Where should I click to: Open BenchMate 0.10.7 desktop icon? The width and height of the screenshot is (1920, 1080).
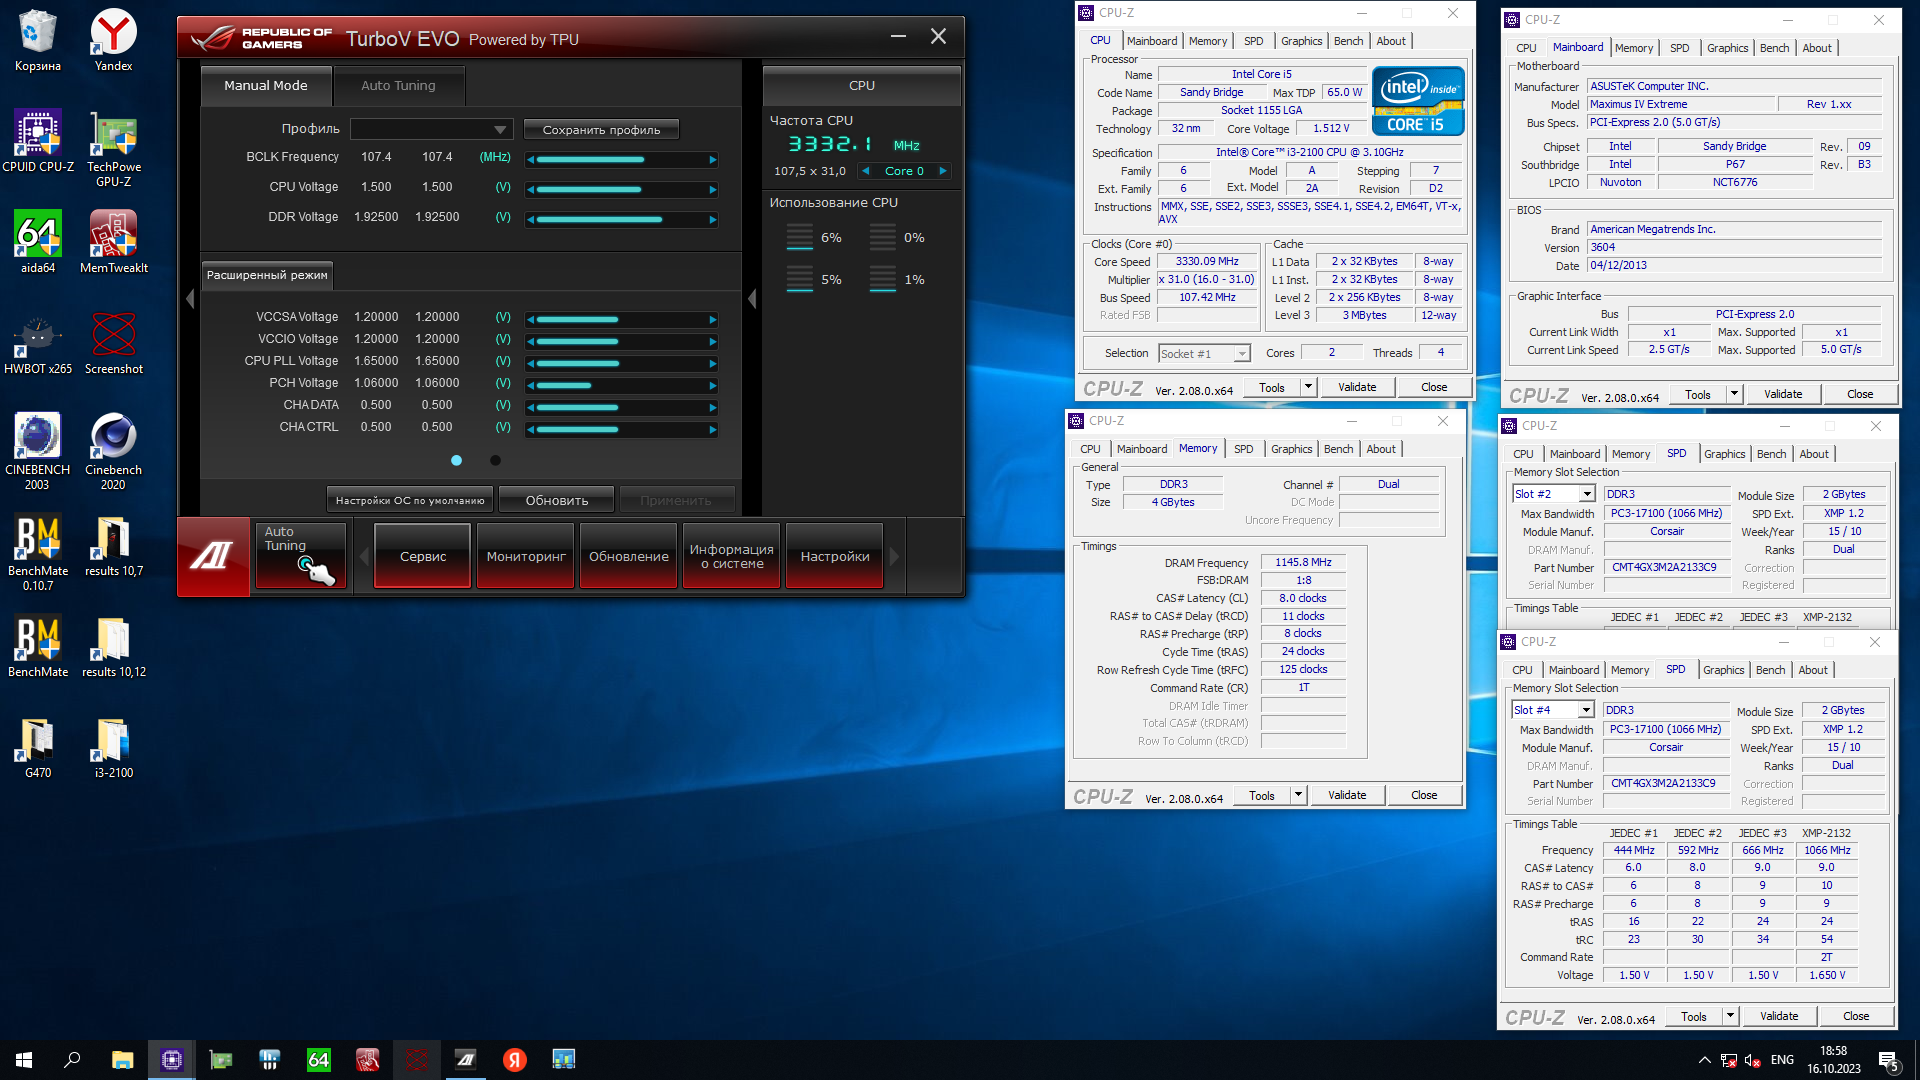coord(38,552)
